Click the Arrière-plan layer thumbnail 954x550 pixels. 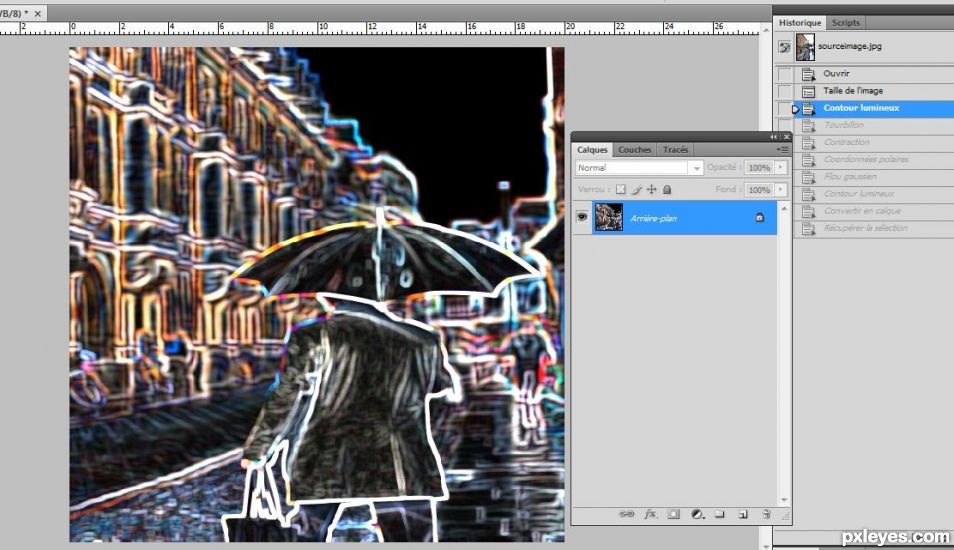pyautogui.click(x=608, y=217)
